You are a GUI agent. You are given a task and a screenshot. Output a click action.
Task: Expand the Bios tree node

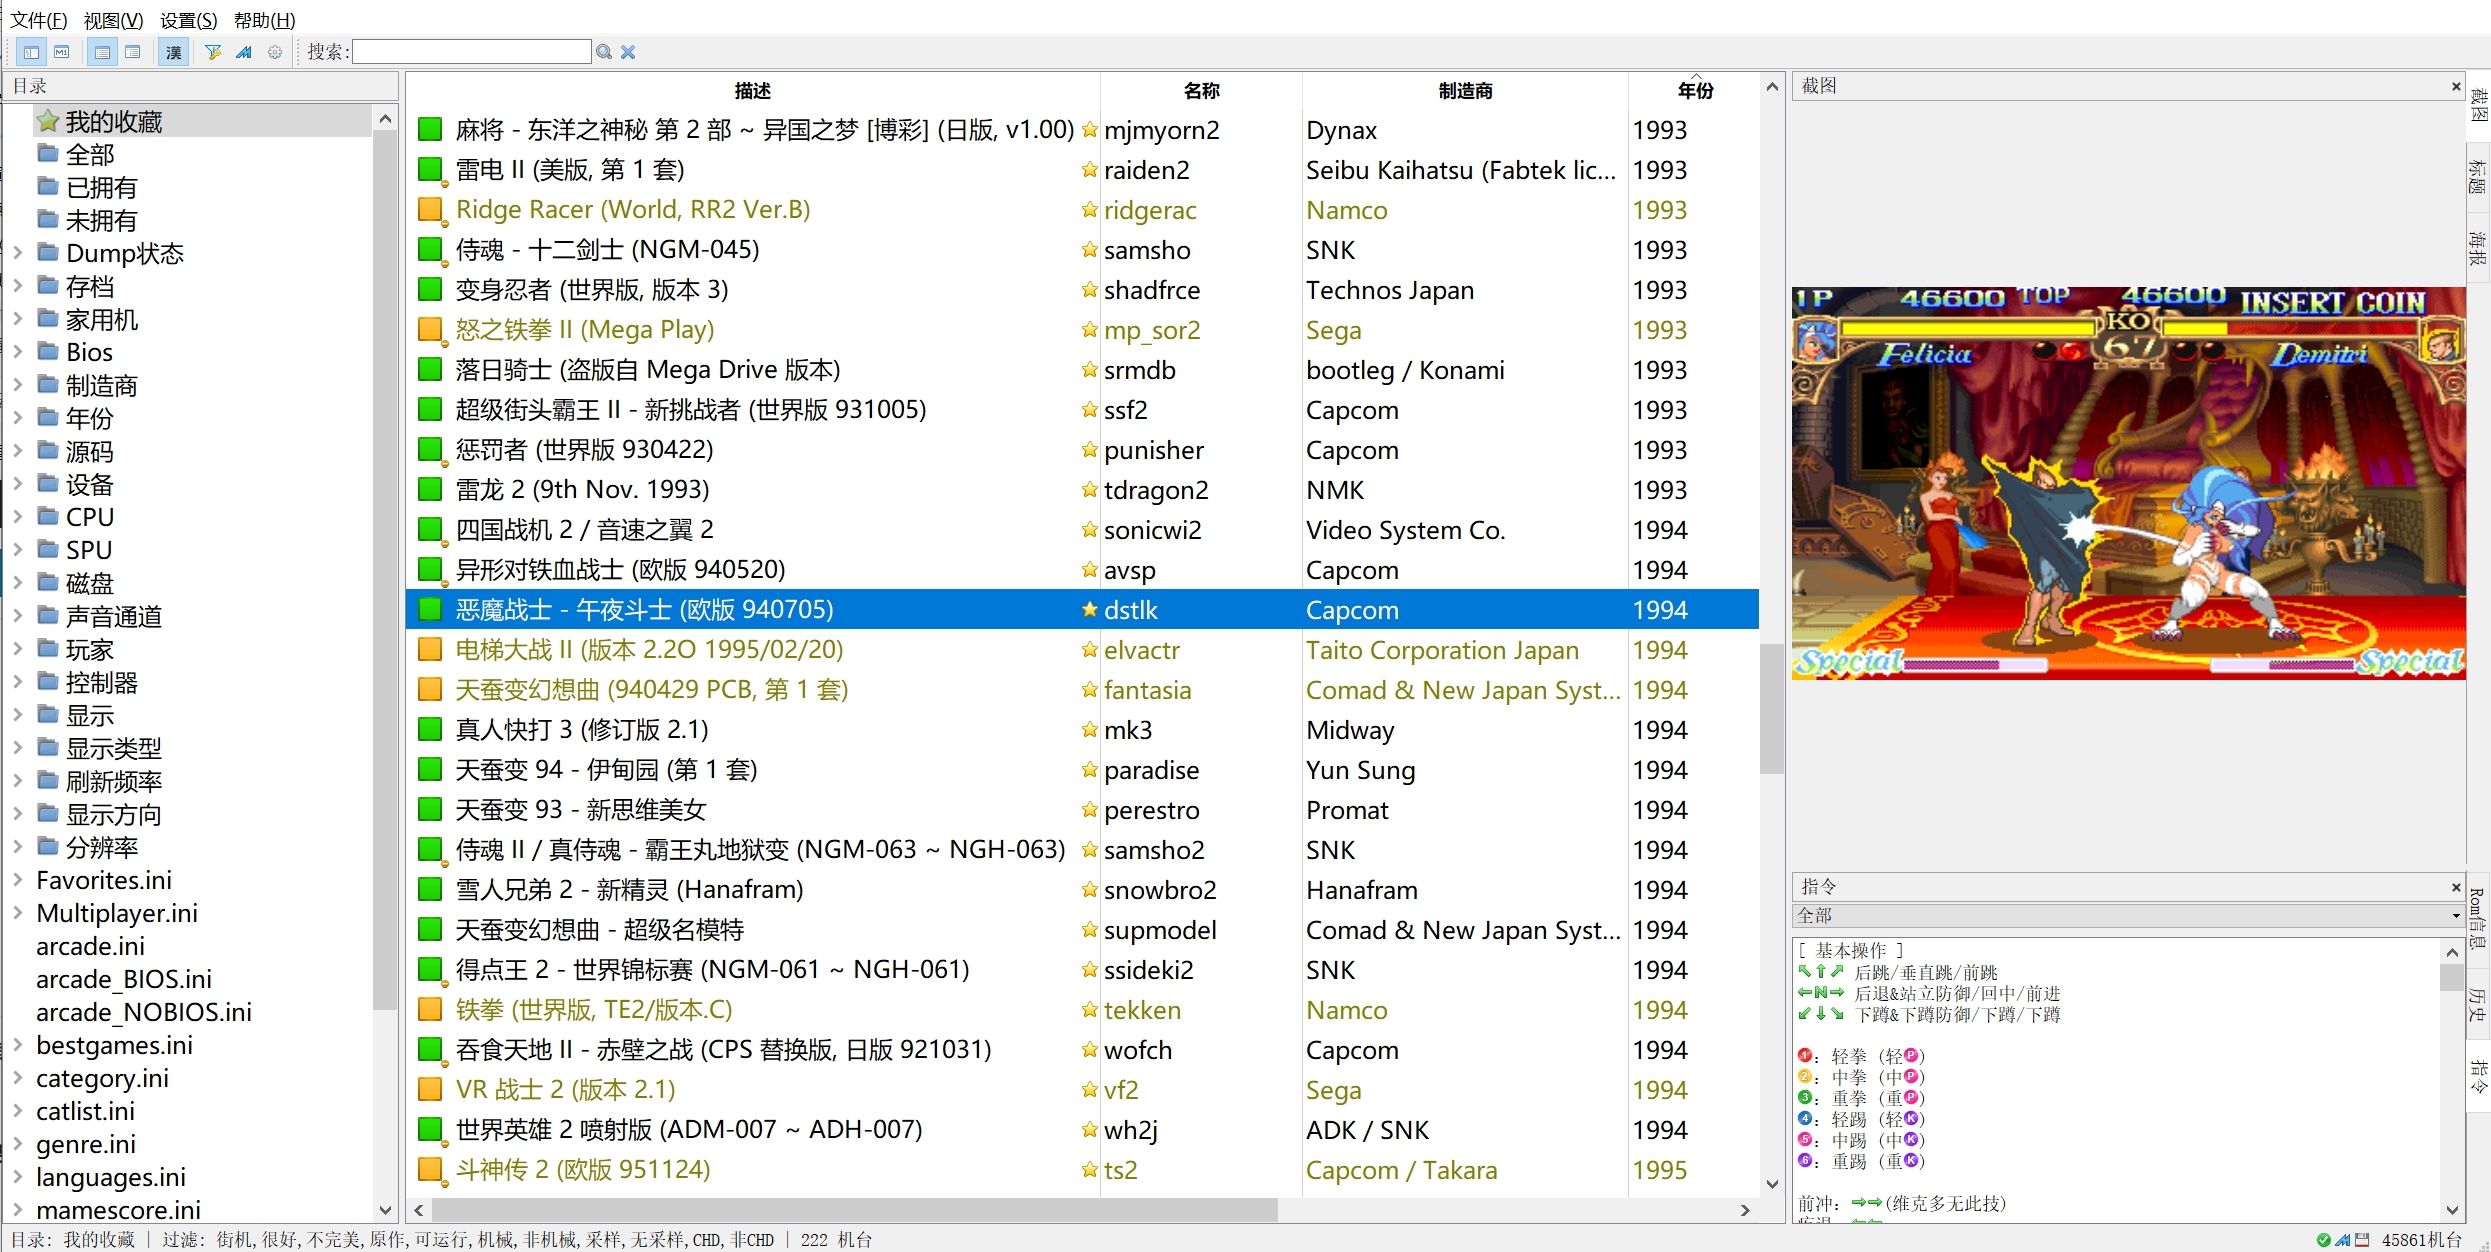[17, 353]
